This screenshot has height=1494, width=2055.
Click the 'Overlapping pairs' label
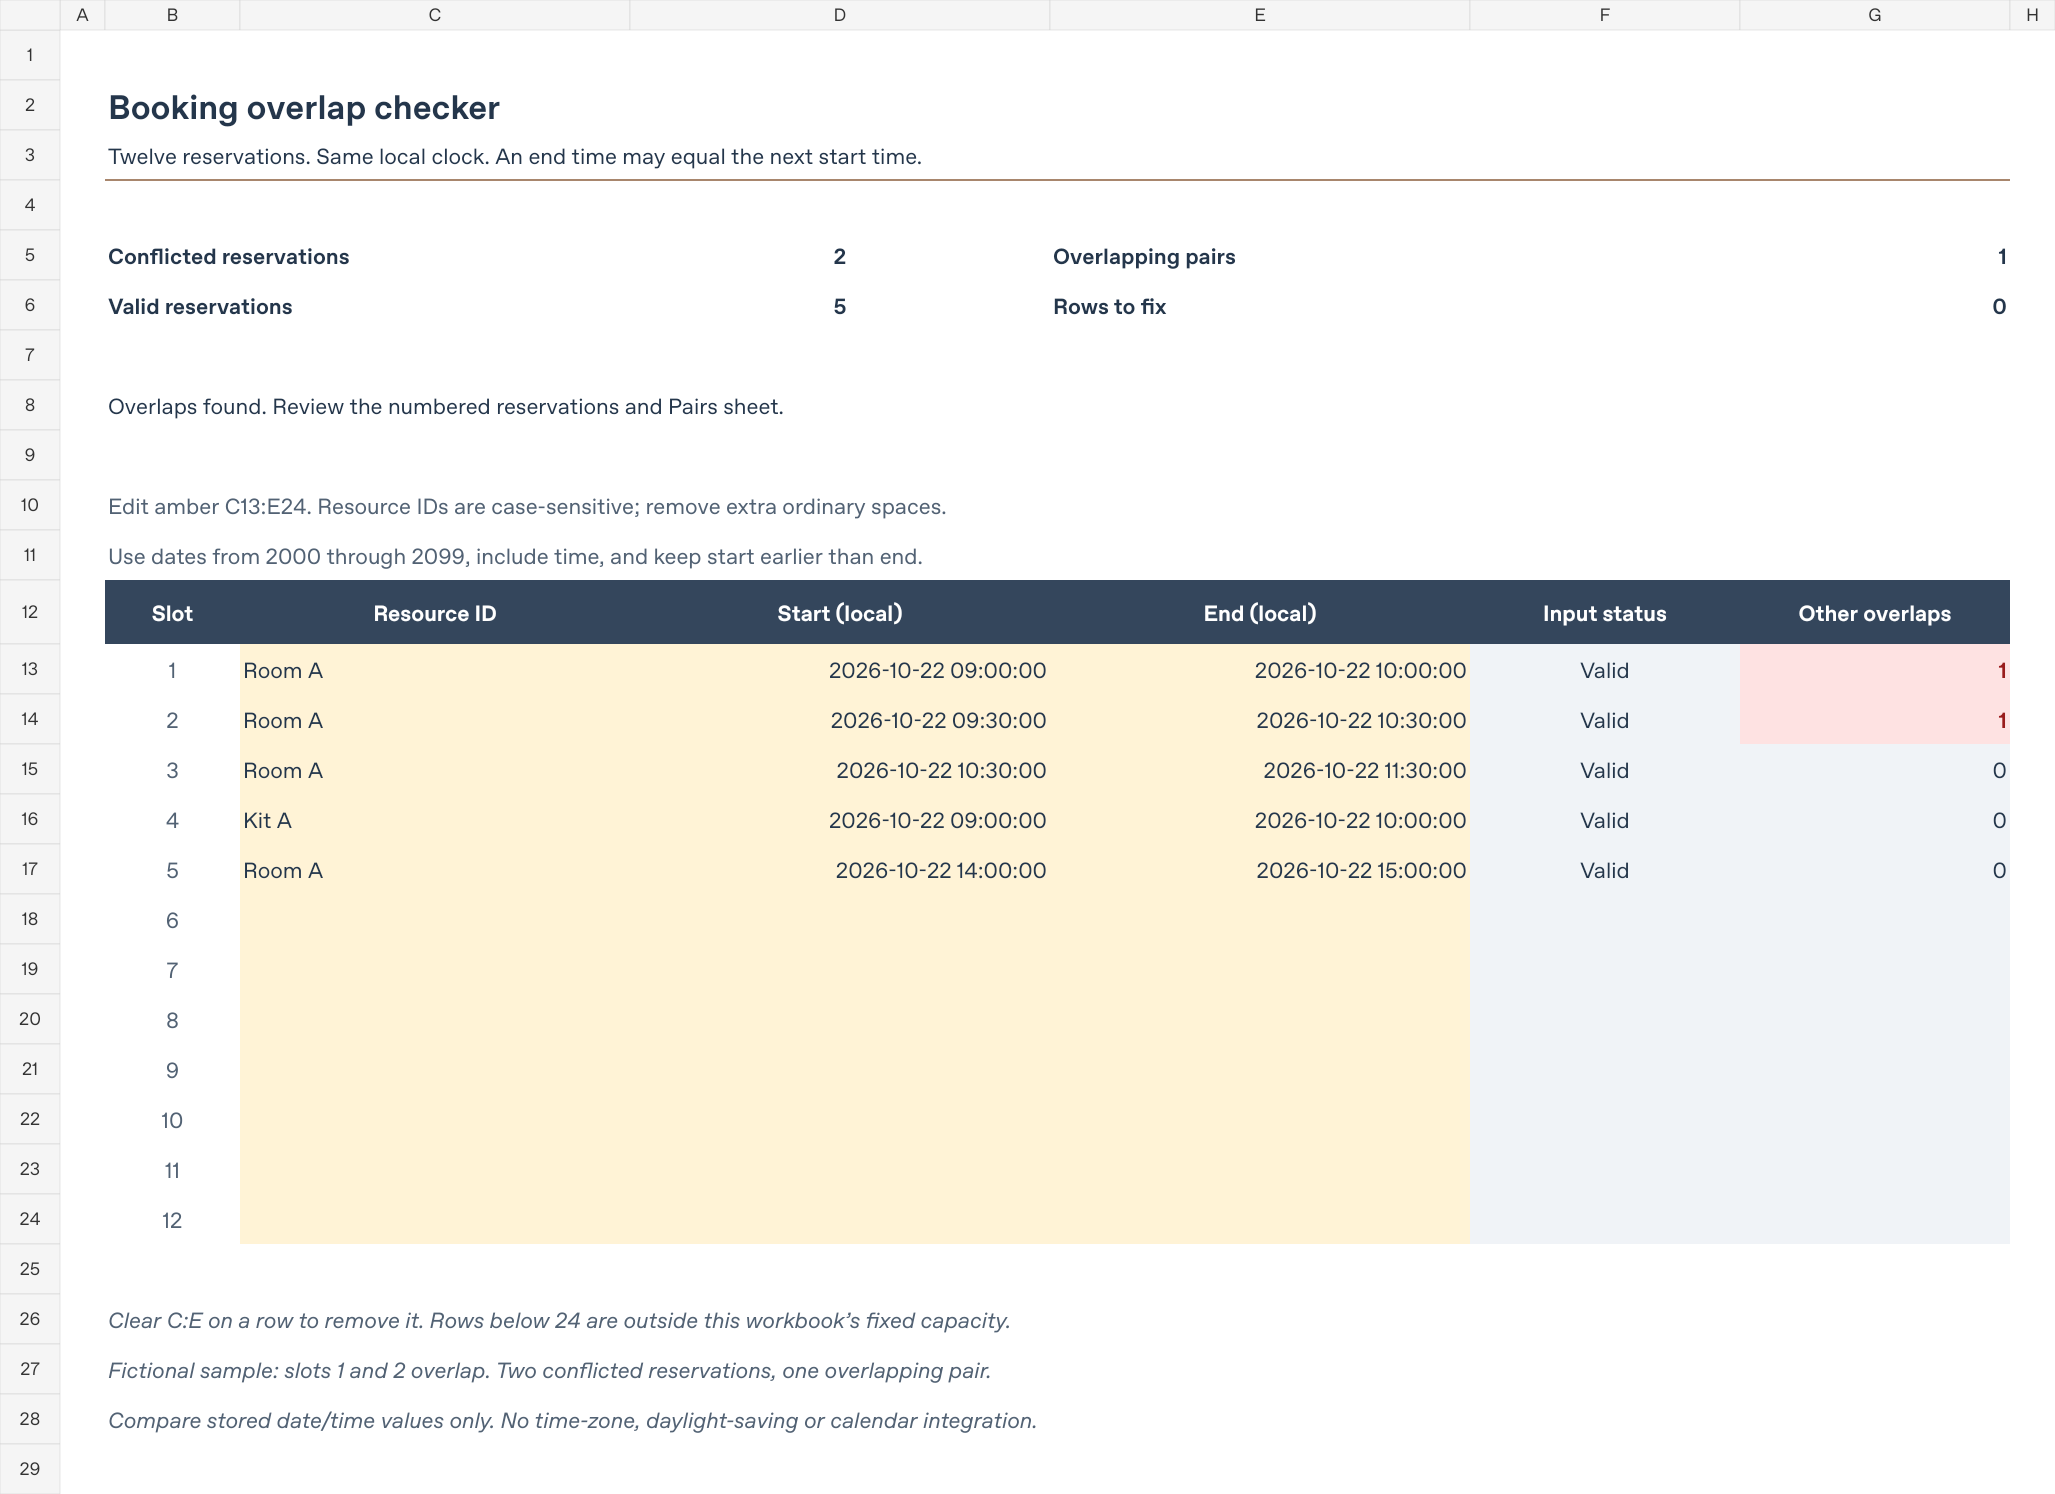point(1144,257)
